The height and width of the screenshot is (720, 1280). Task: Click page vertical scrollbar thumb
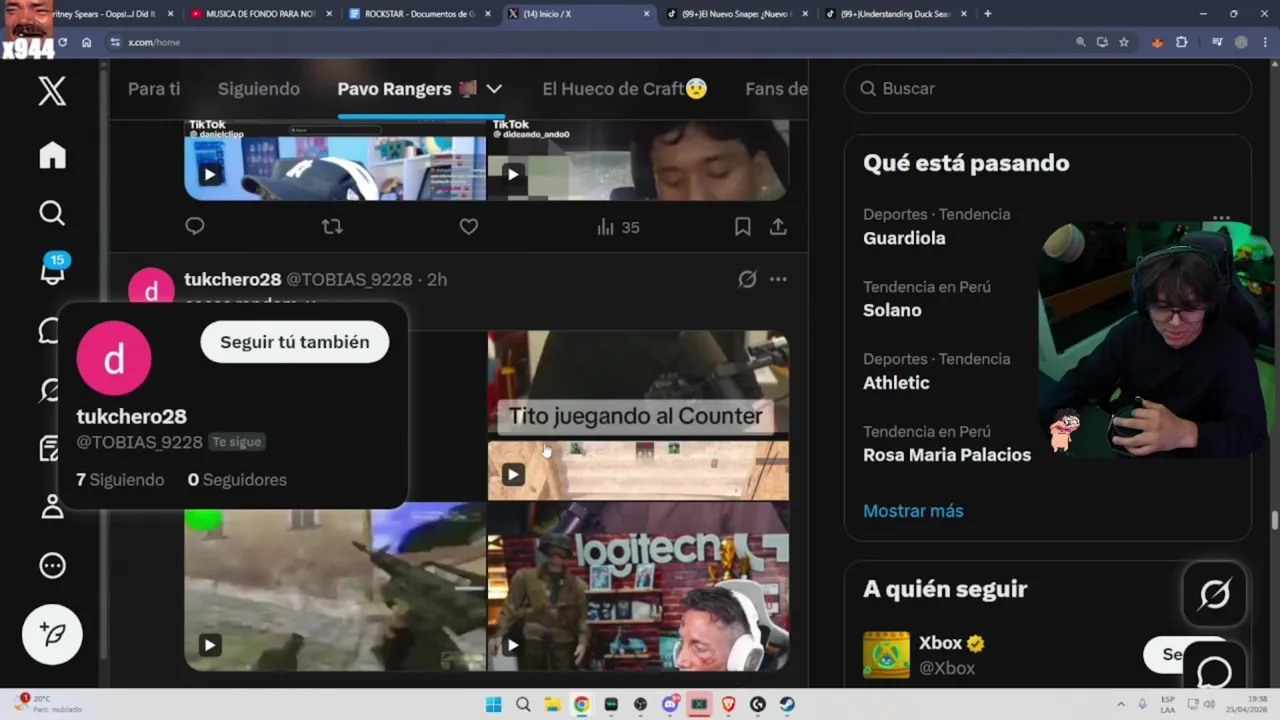tap(1274, 521)
